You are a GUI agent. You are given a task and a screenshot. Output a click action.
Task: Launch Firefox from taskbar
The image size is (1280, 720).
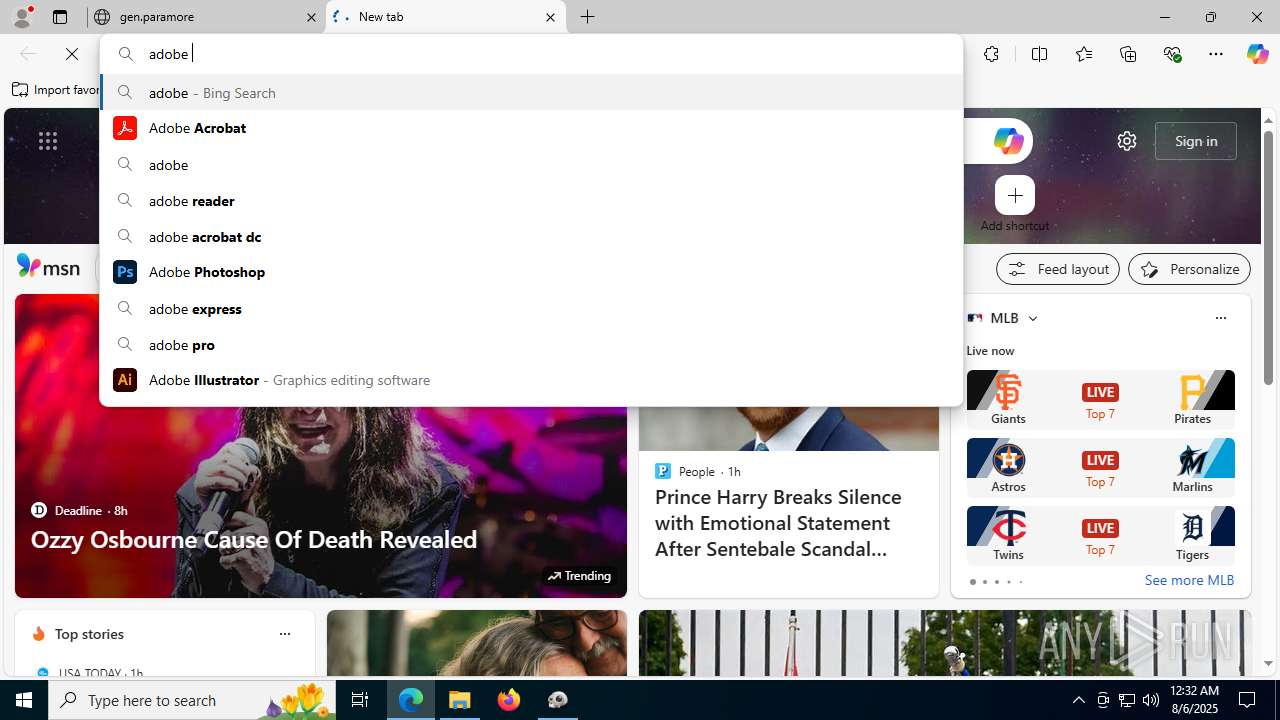[x=509, y=700]
